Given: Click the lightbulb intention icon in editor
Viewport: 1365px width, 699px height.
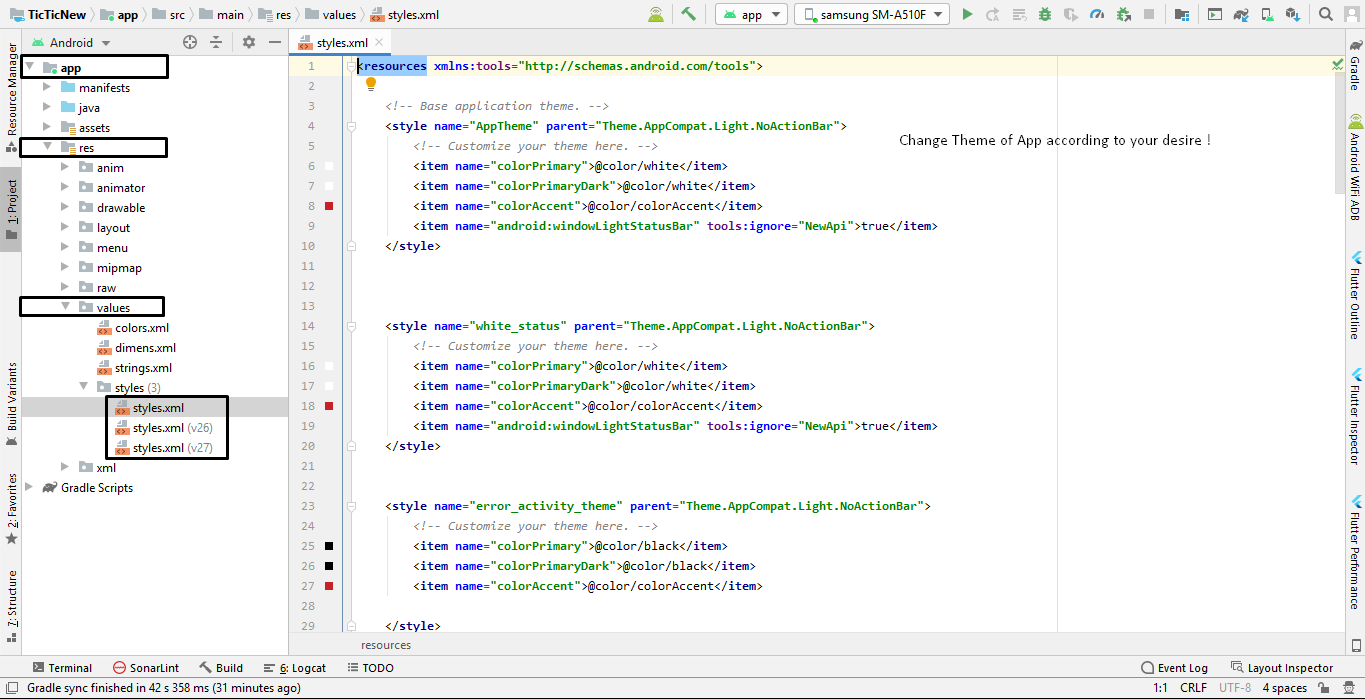Looking at the screenshot, I should click(371, 84).
